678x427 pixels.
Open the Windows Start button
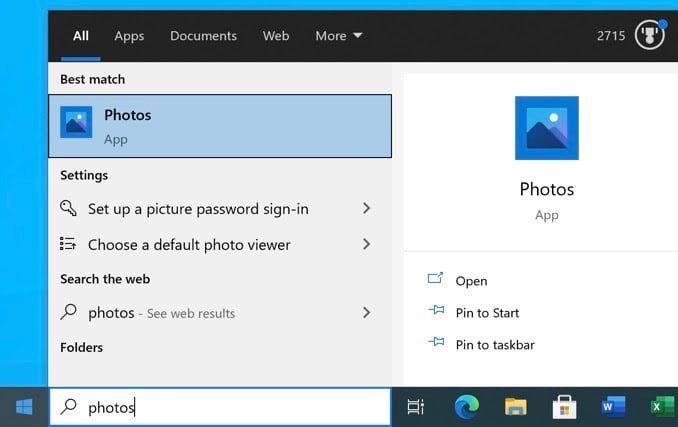24,406
